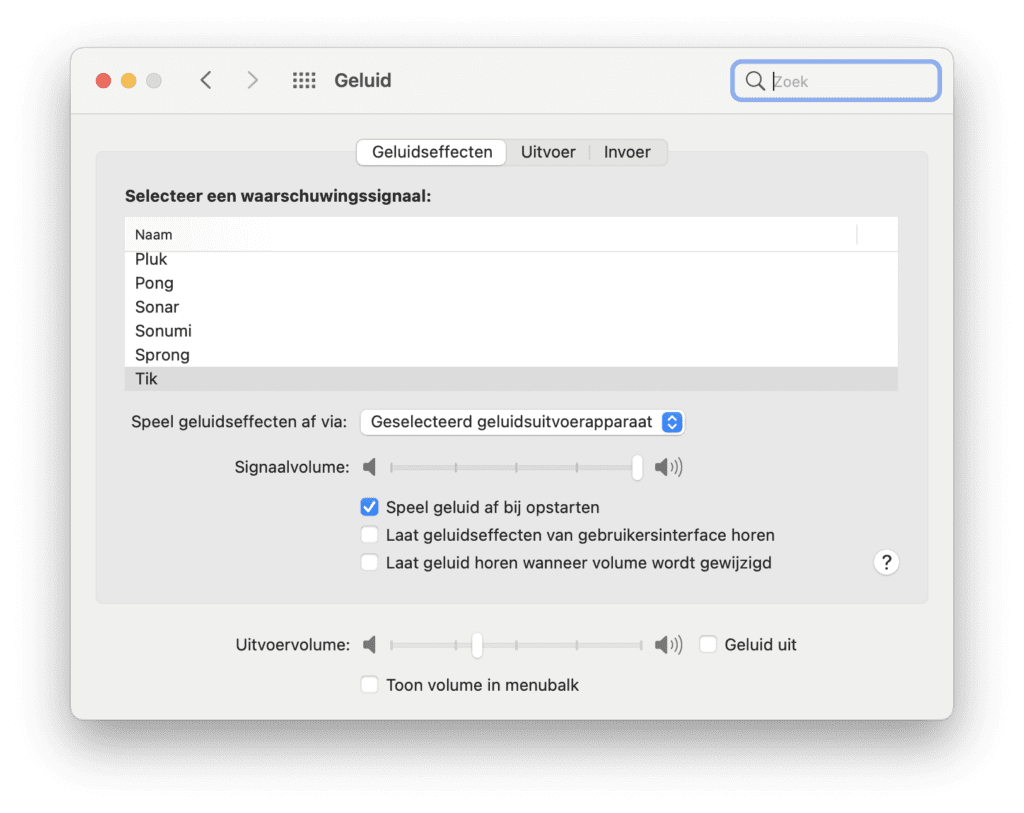
Task: Show all preferences via grid icon
Action: [304, 80]
